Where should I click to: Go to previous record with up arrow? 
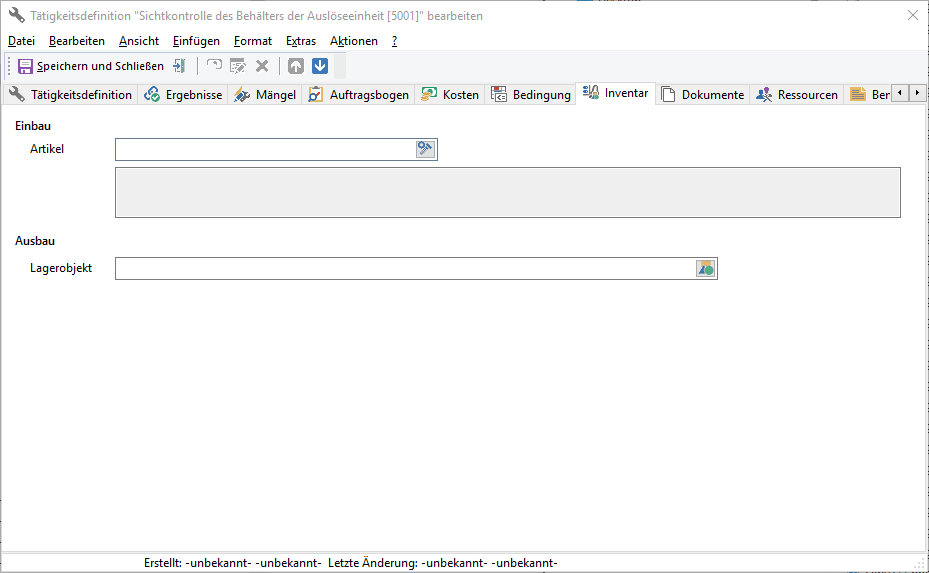point(296,66)
